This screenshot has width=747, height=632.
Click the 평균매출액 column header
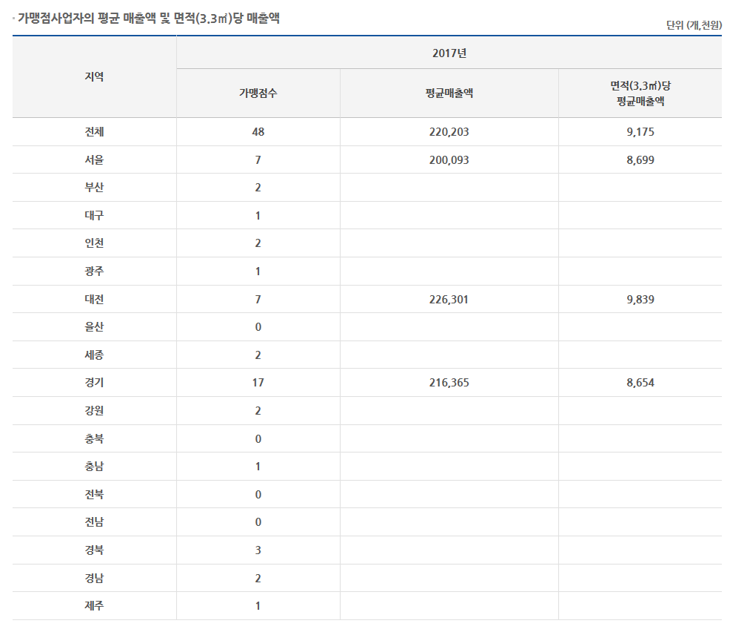point(448,93)
